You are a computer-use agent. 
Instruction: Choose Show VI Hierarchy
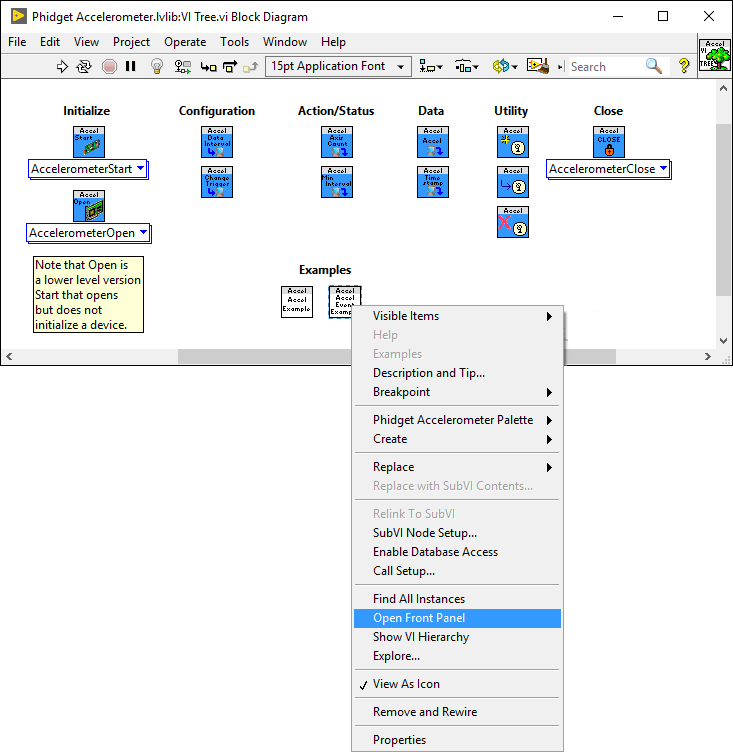point(457,637)
